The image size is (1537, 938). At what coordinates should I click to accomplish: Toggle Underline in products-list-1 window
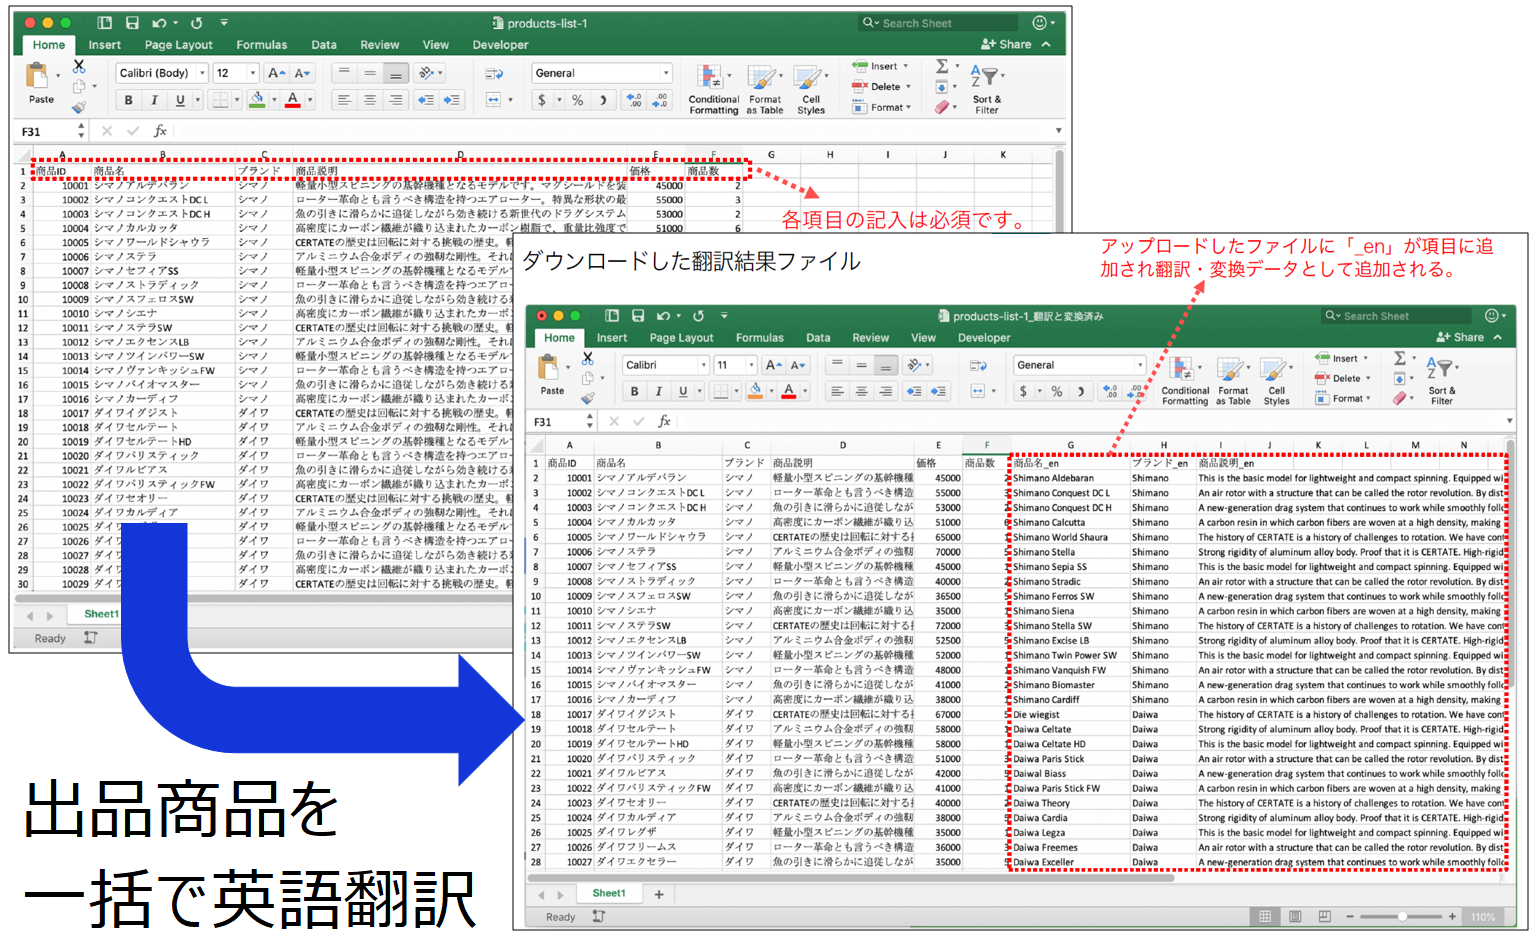click(x=180, y=100)
